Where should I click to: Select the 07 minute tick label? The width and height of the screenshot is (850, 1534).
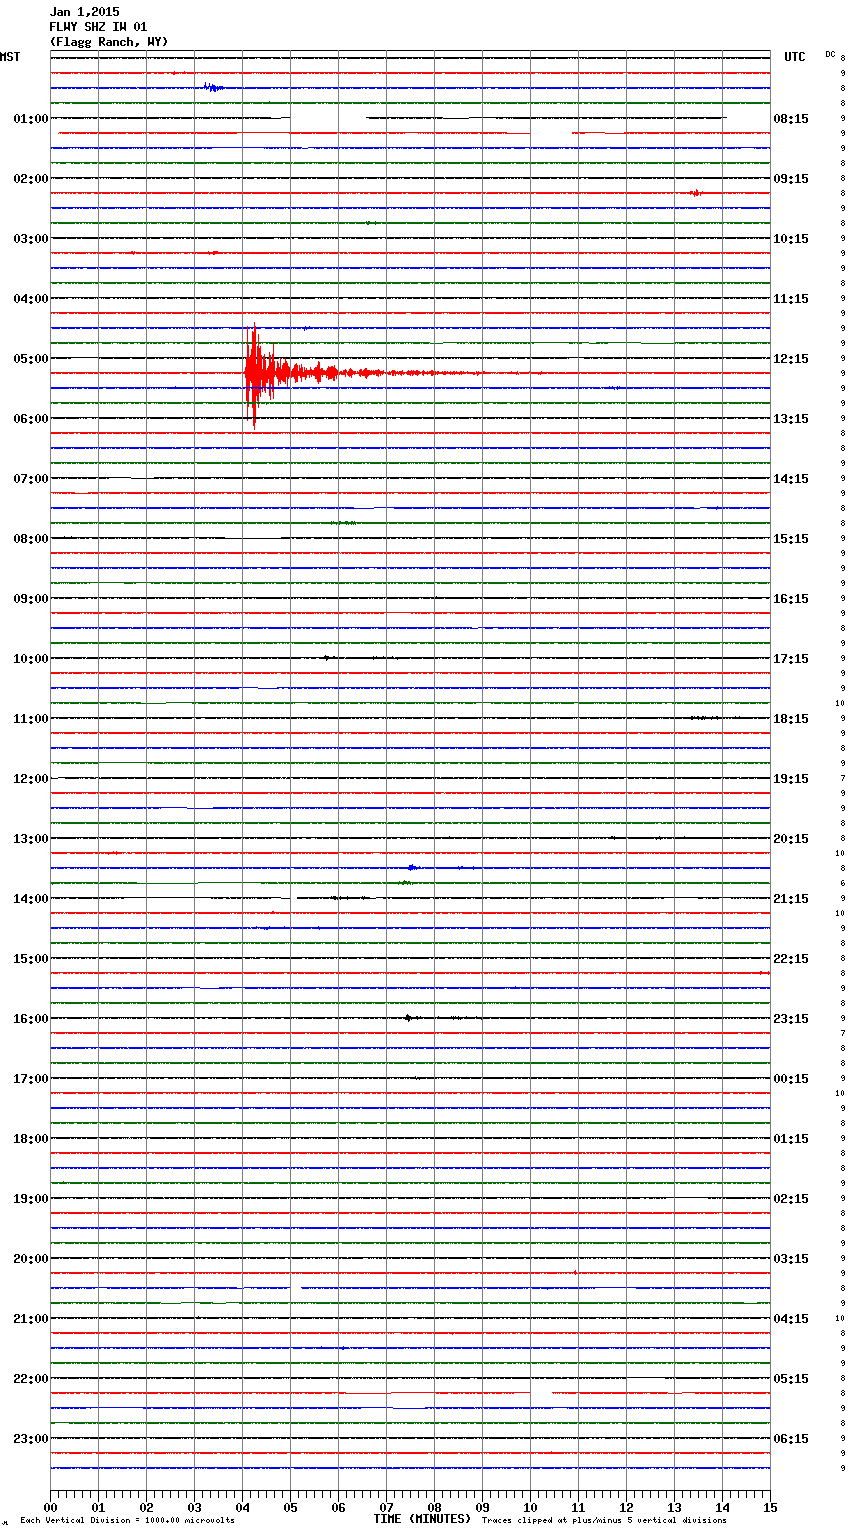tap(386, 1507)
